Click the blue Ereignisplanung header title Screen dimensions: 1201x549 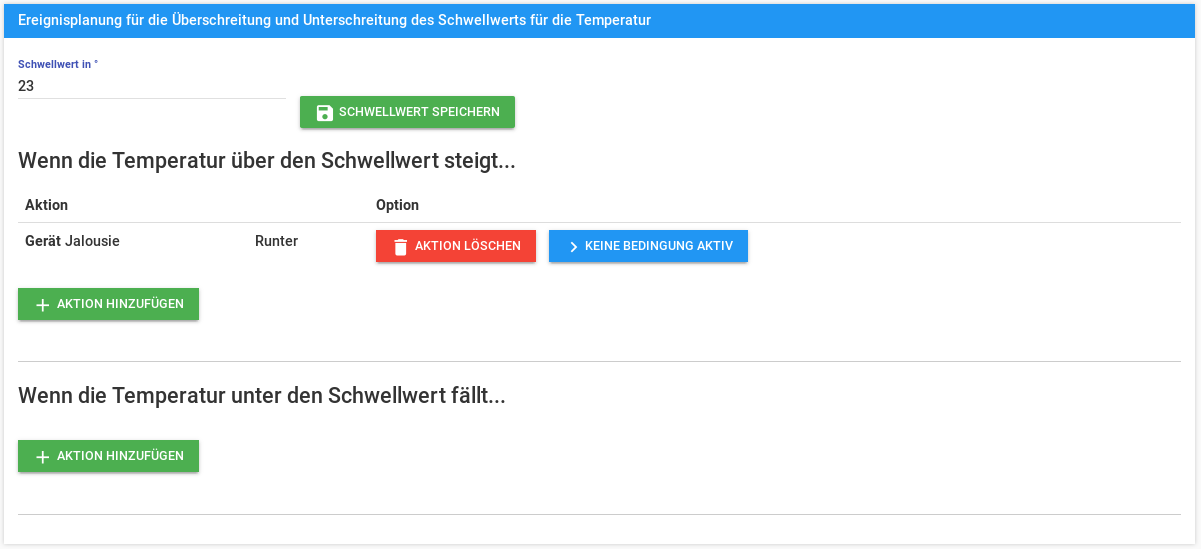(334, 20)
